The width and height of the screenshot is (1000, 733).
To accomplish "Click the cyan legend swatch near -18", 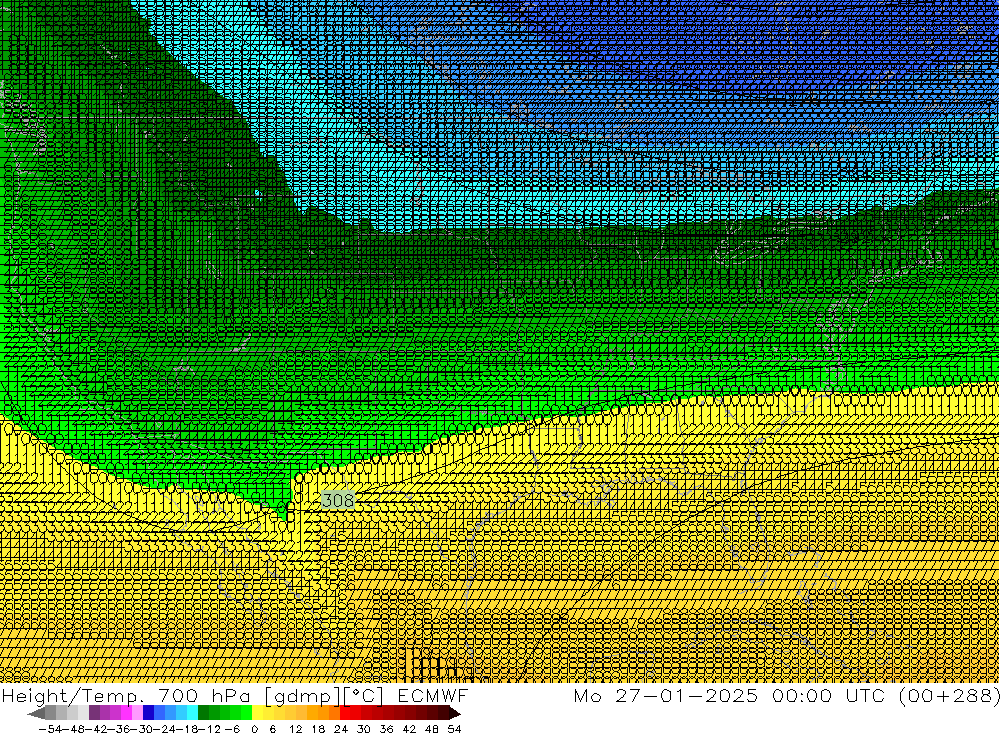I will click(x=192, y=713).
